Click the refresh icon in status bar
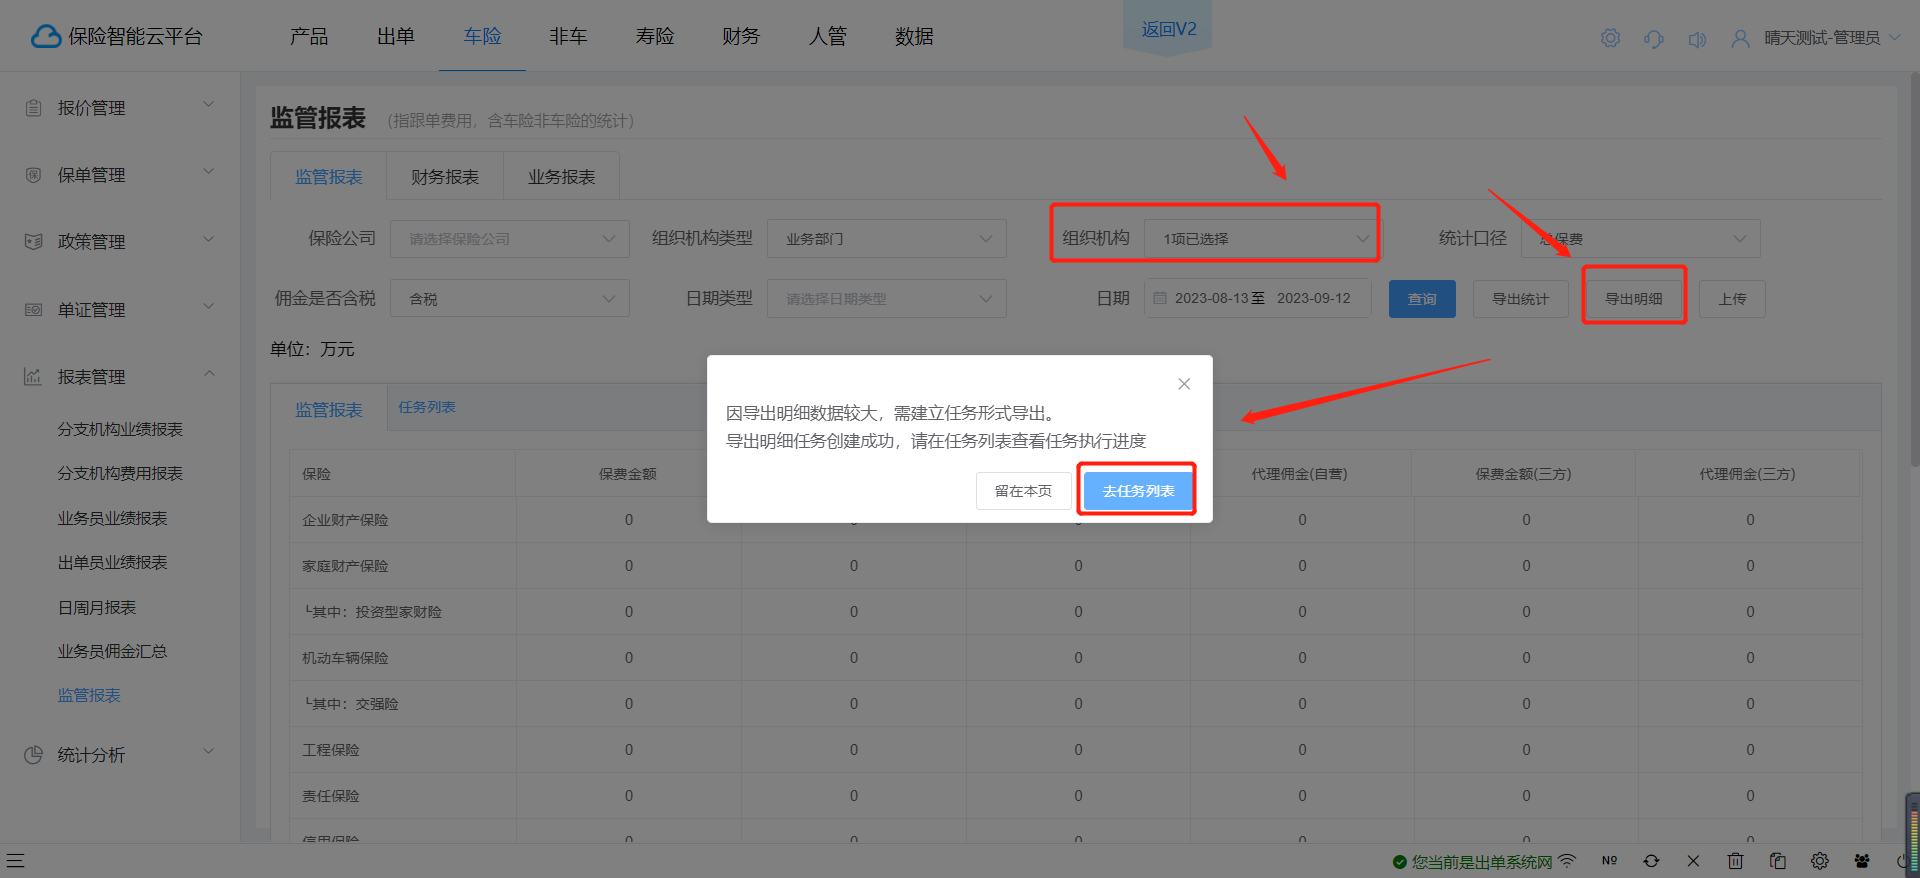The width and height of the screenshot is (1920, 878). pos(1651,860)
